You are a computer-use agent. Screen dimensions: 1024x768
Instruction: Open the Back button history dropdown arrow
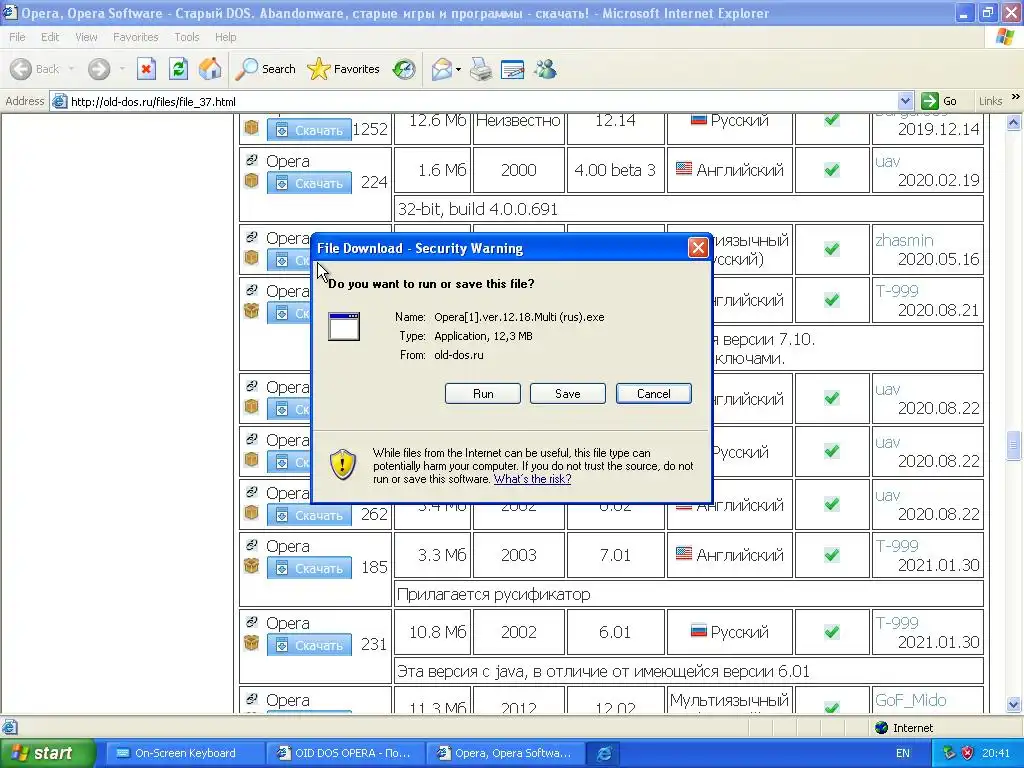pos(71,69)
